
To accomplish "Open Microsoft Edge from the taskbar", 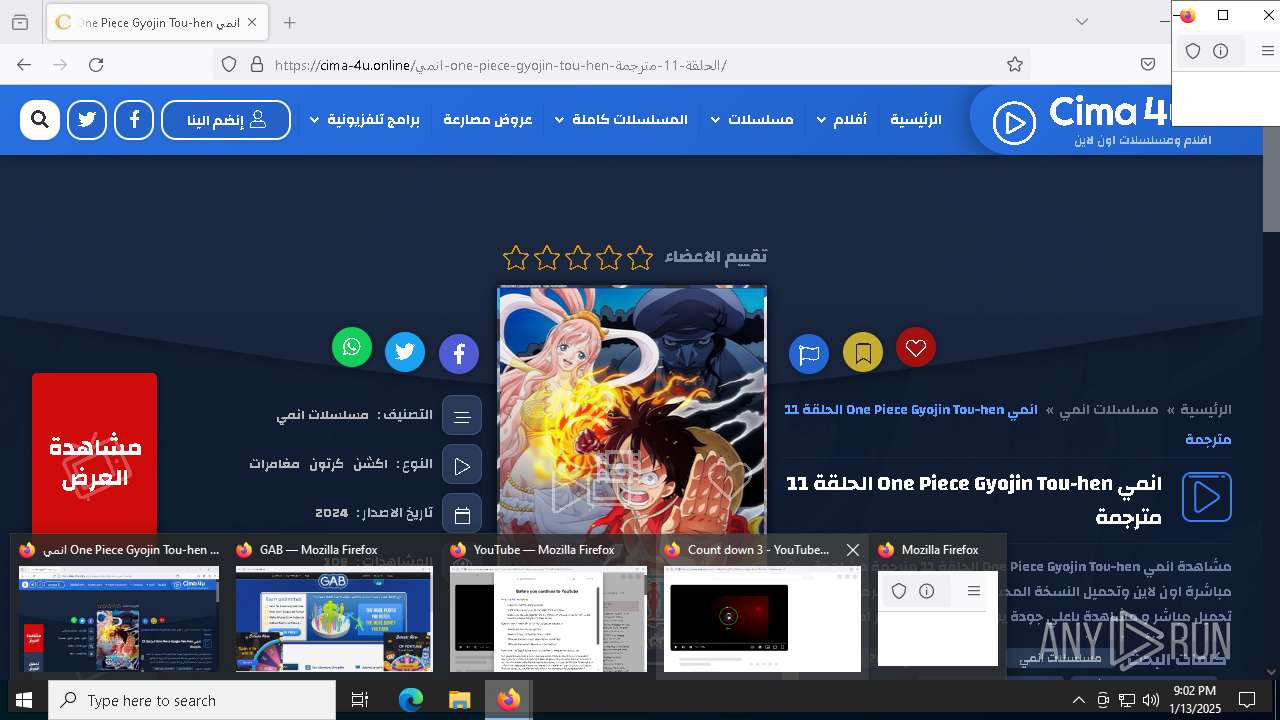I will [411, 700].
